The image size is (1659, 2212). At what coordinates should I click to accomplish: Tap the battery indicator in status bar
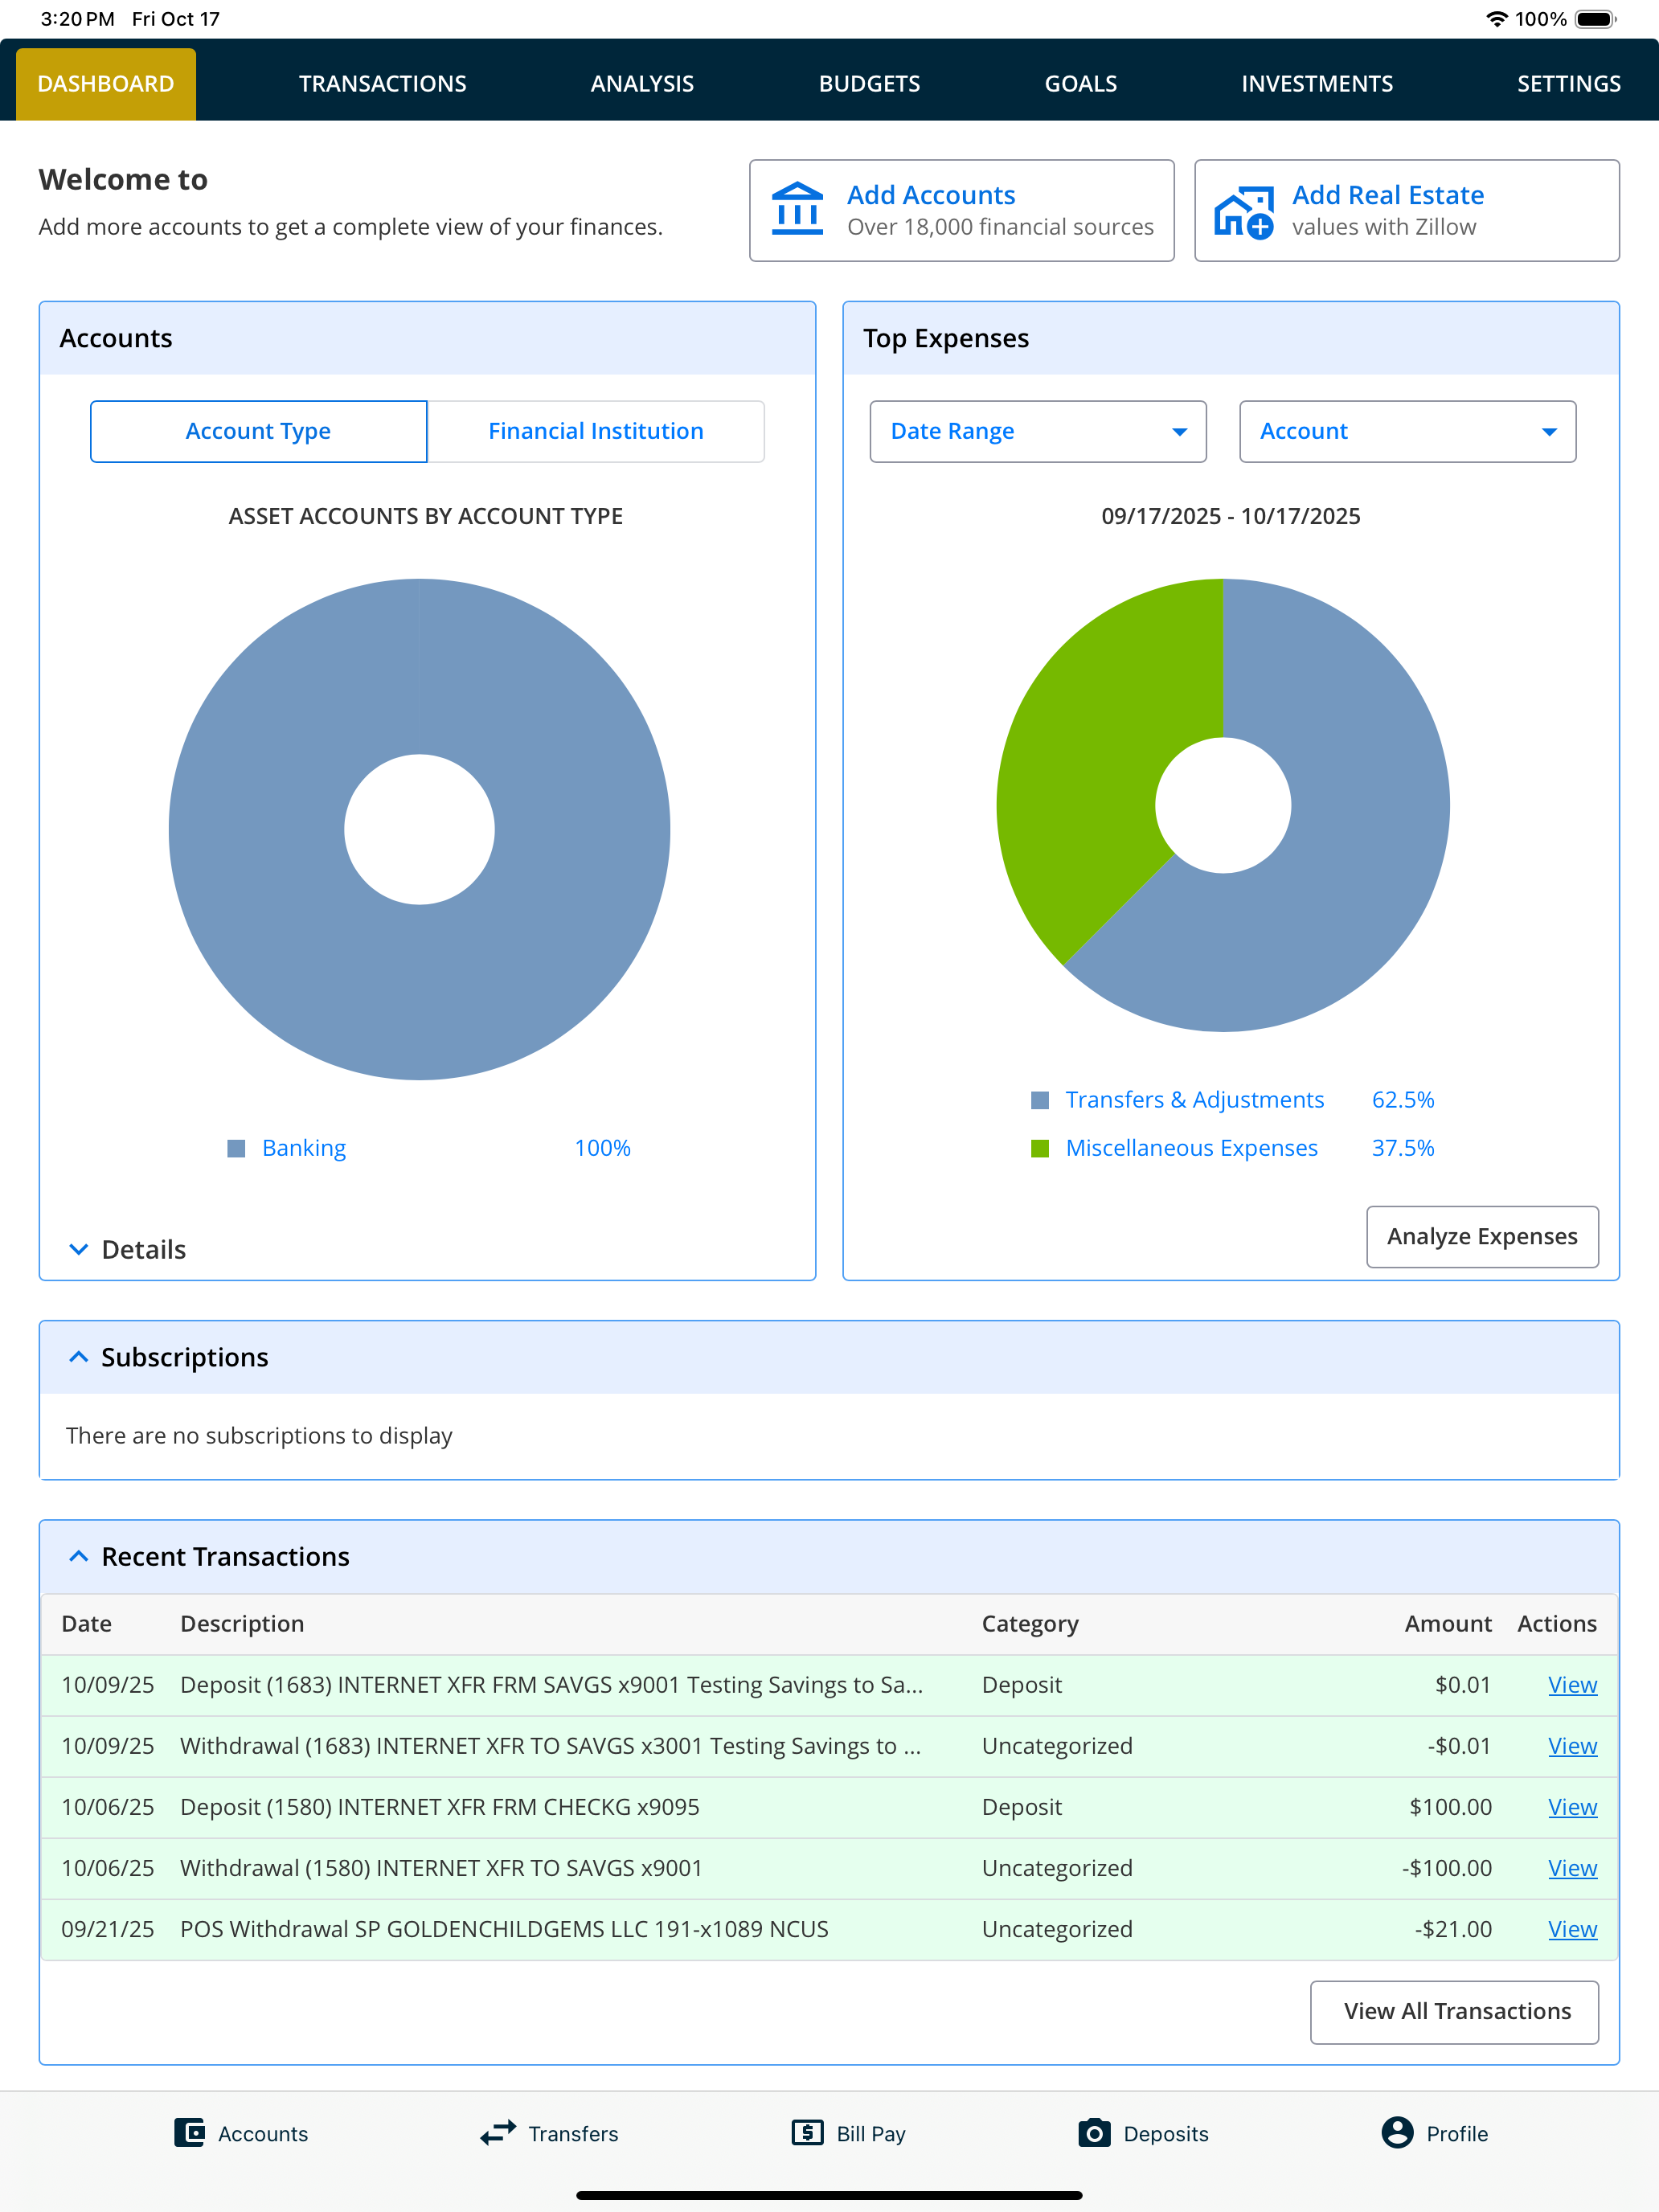(x=1596, y=19)
